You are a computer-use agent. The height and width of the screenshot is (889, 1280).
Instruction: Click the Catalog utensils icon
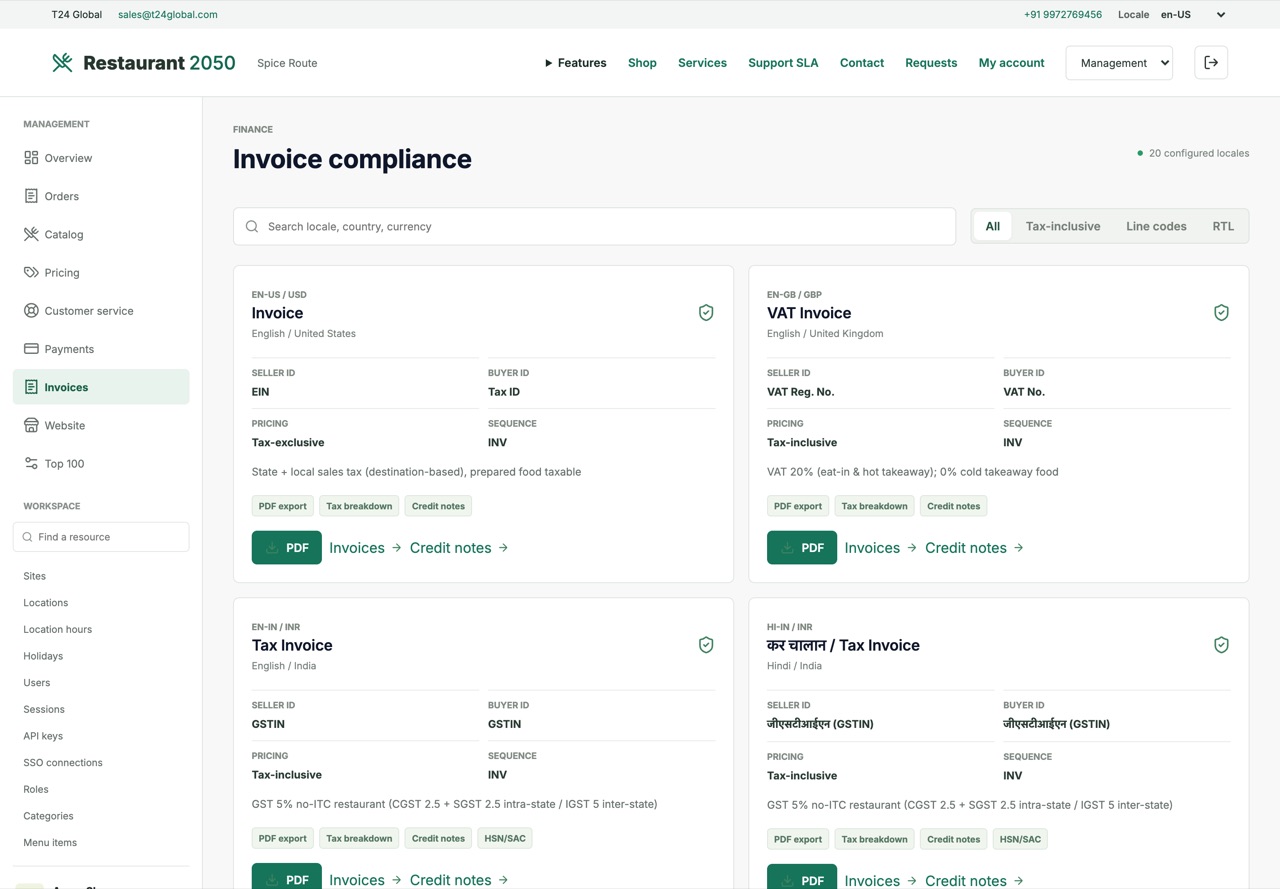tap(31, 234)
